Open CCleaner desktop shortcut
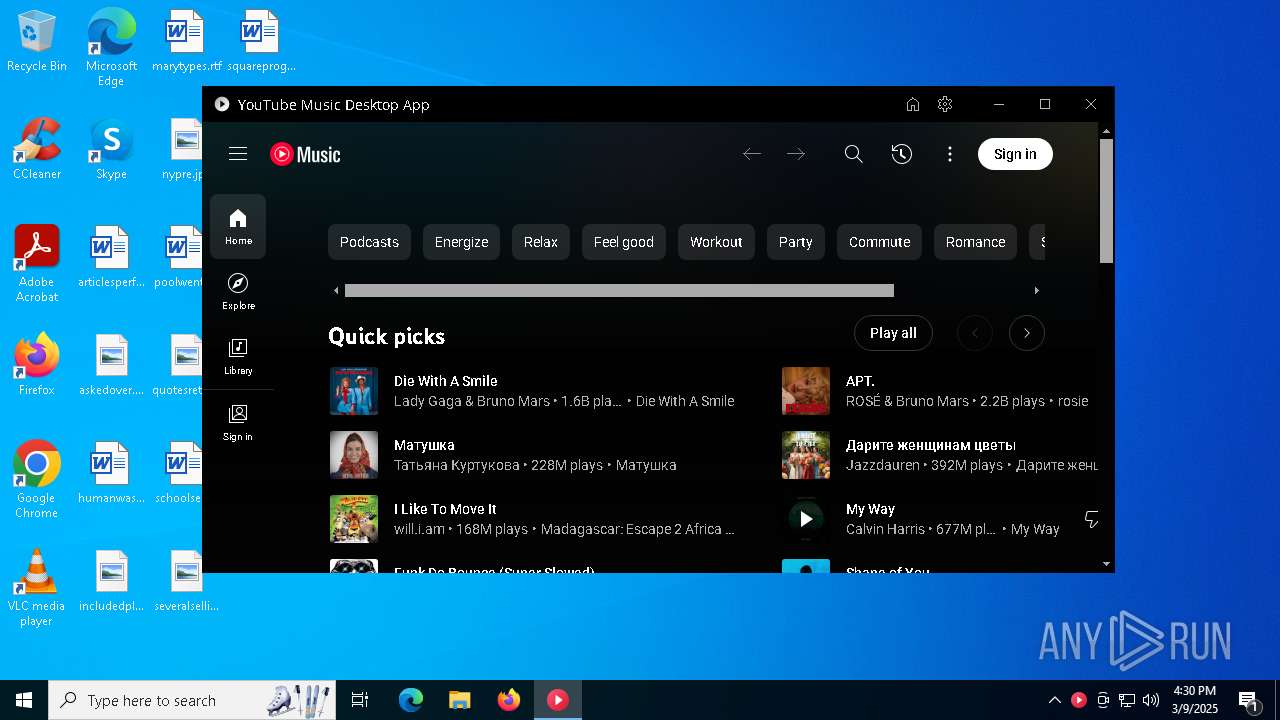1280x720 pixels. point(37,150)
